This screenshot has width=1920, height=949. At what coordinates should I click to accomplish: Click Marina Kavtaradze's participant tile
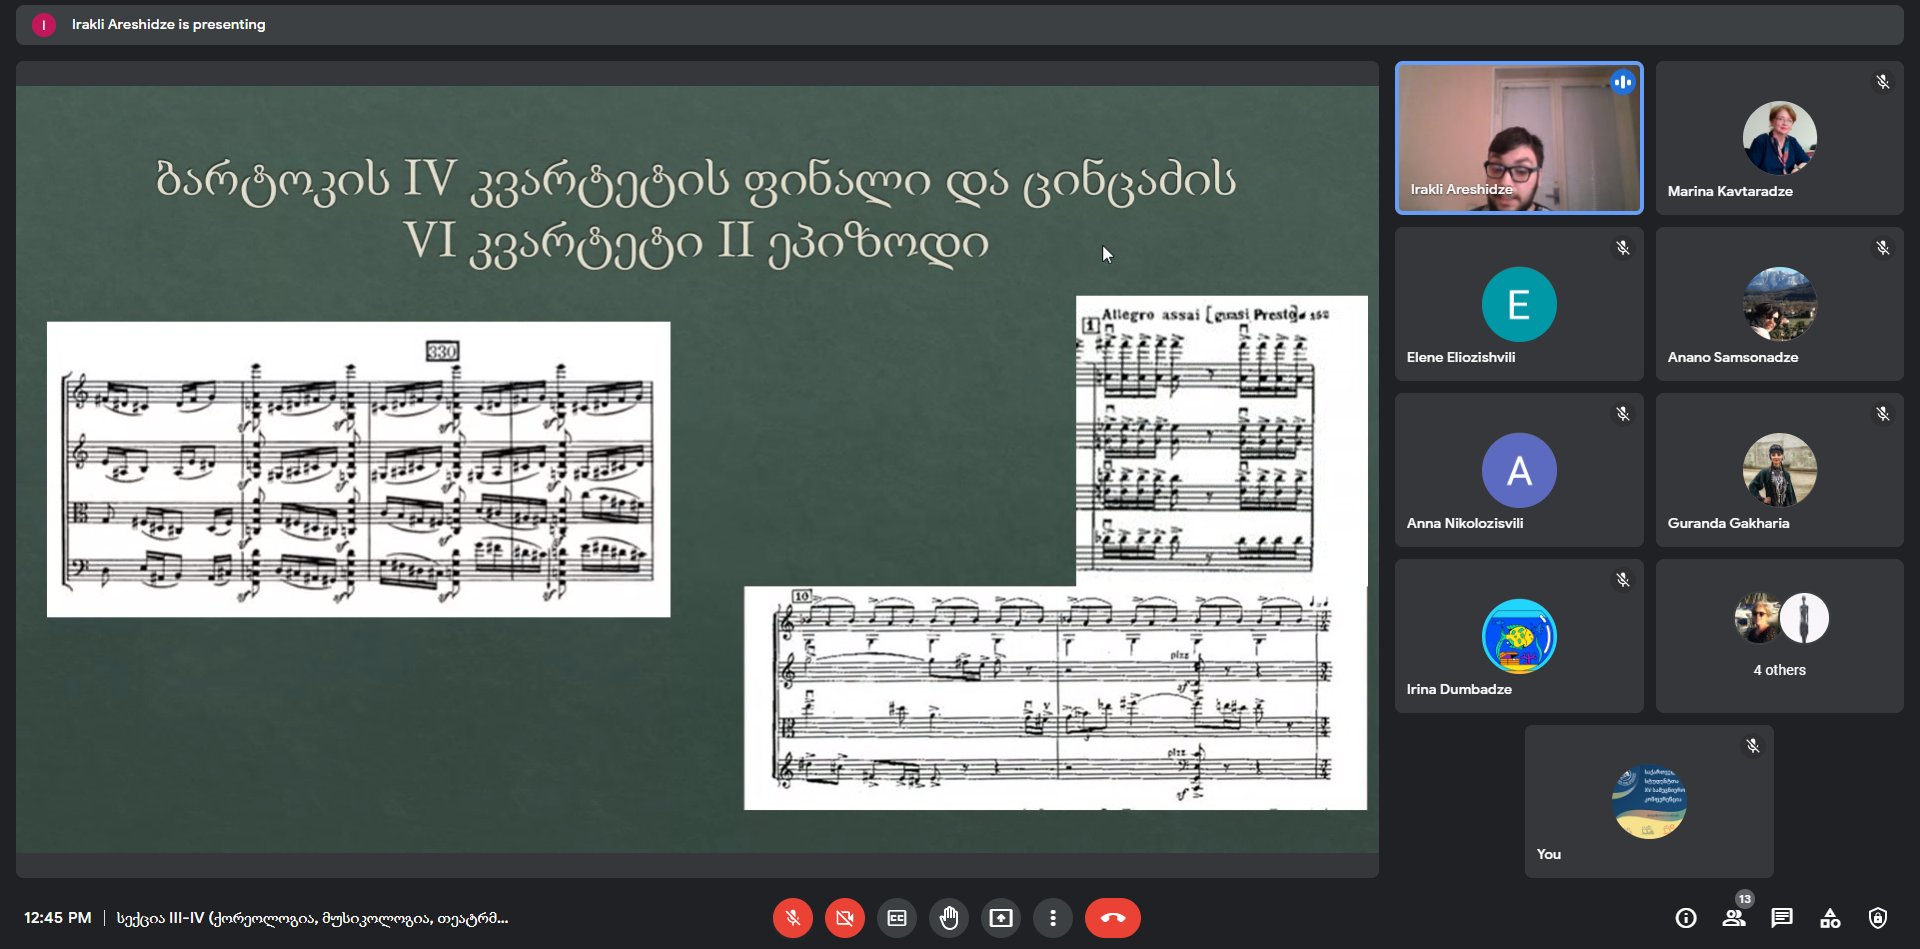[1779, 138]
